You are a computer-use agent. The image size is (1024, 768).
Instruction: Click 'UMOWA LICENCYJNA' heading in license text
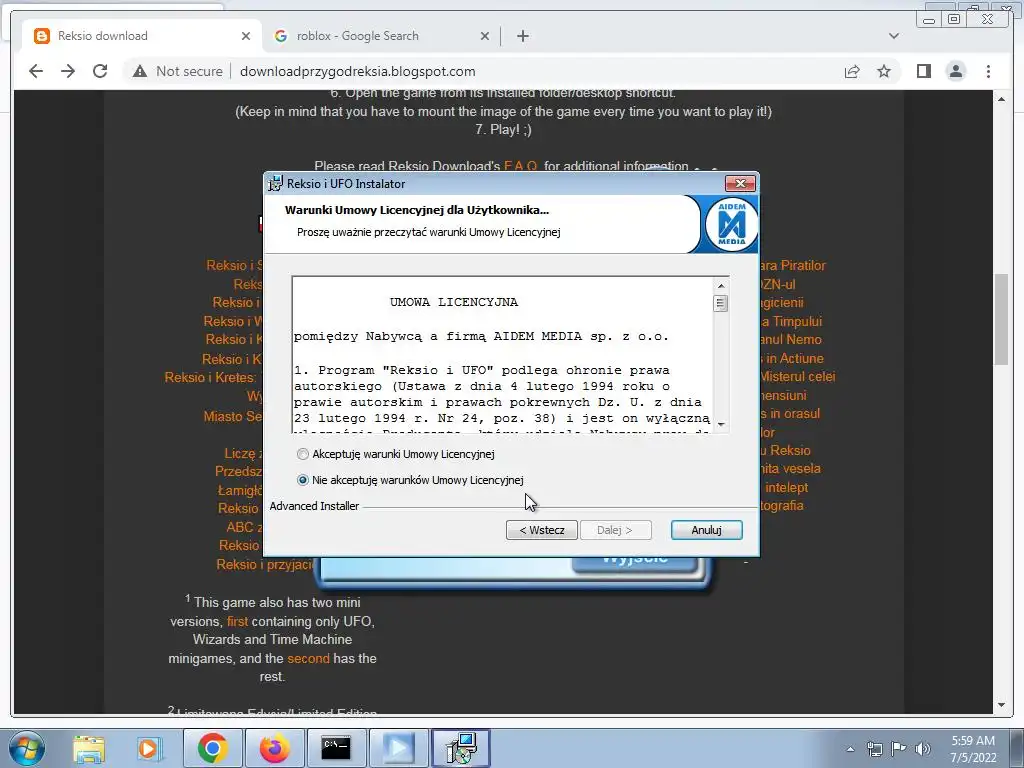coord(454,302)
